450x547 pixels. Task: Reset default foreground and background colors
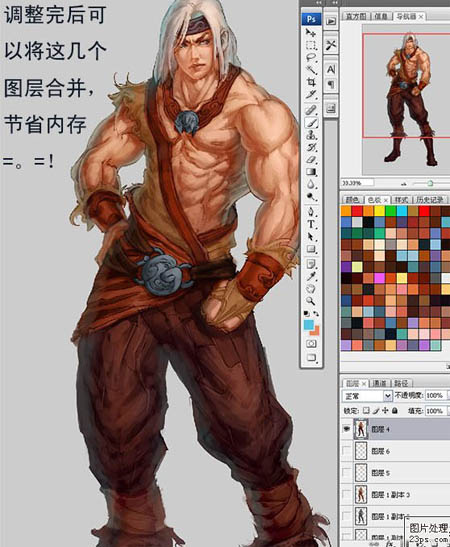[307, 313]
